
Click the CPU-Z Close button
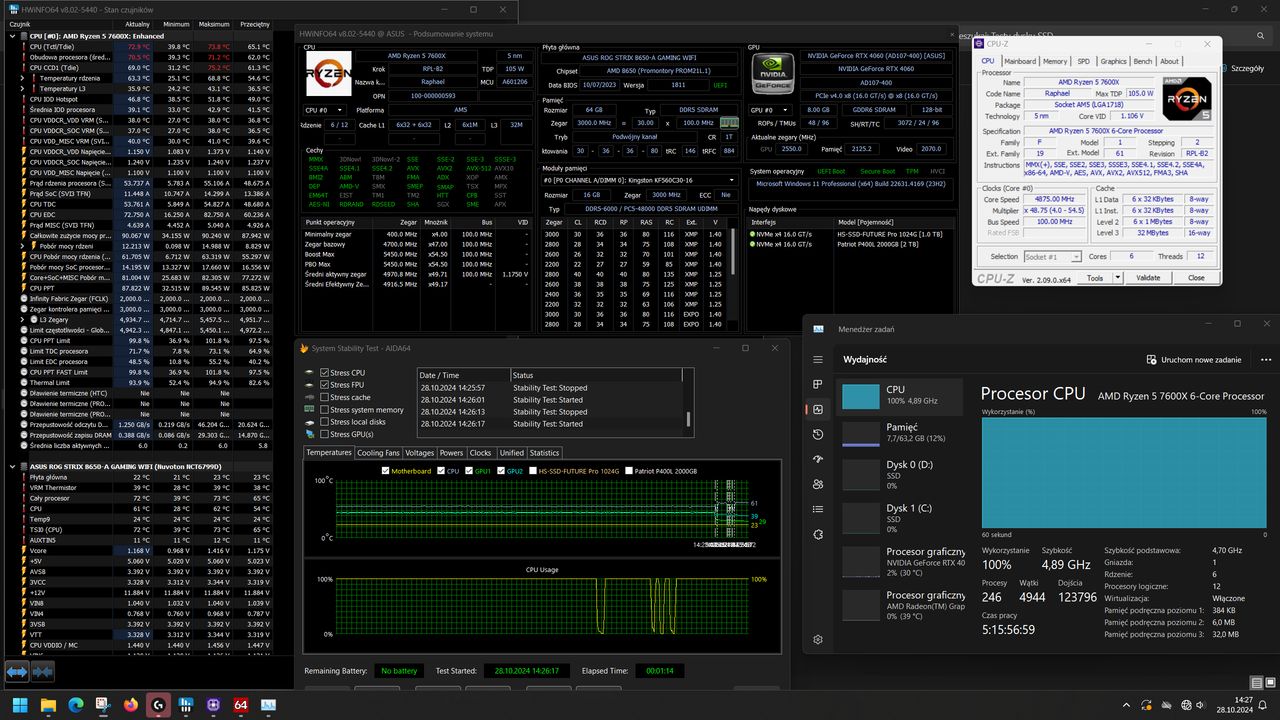coord(1196,278)
